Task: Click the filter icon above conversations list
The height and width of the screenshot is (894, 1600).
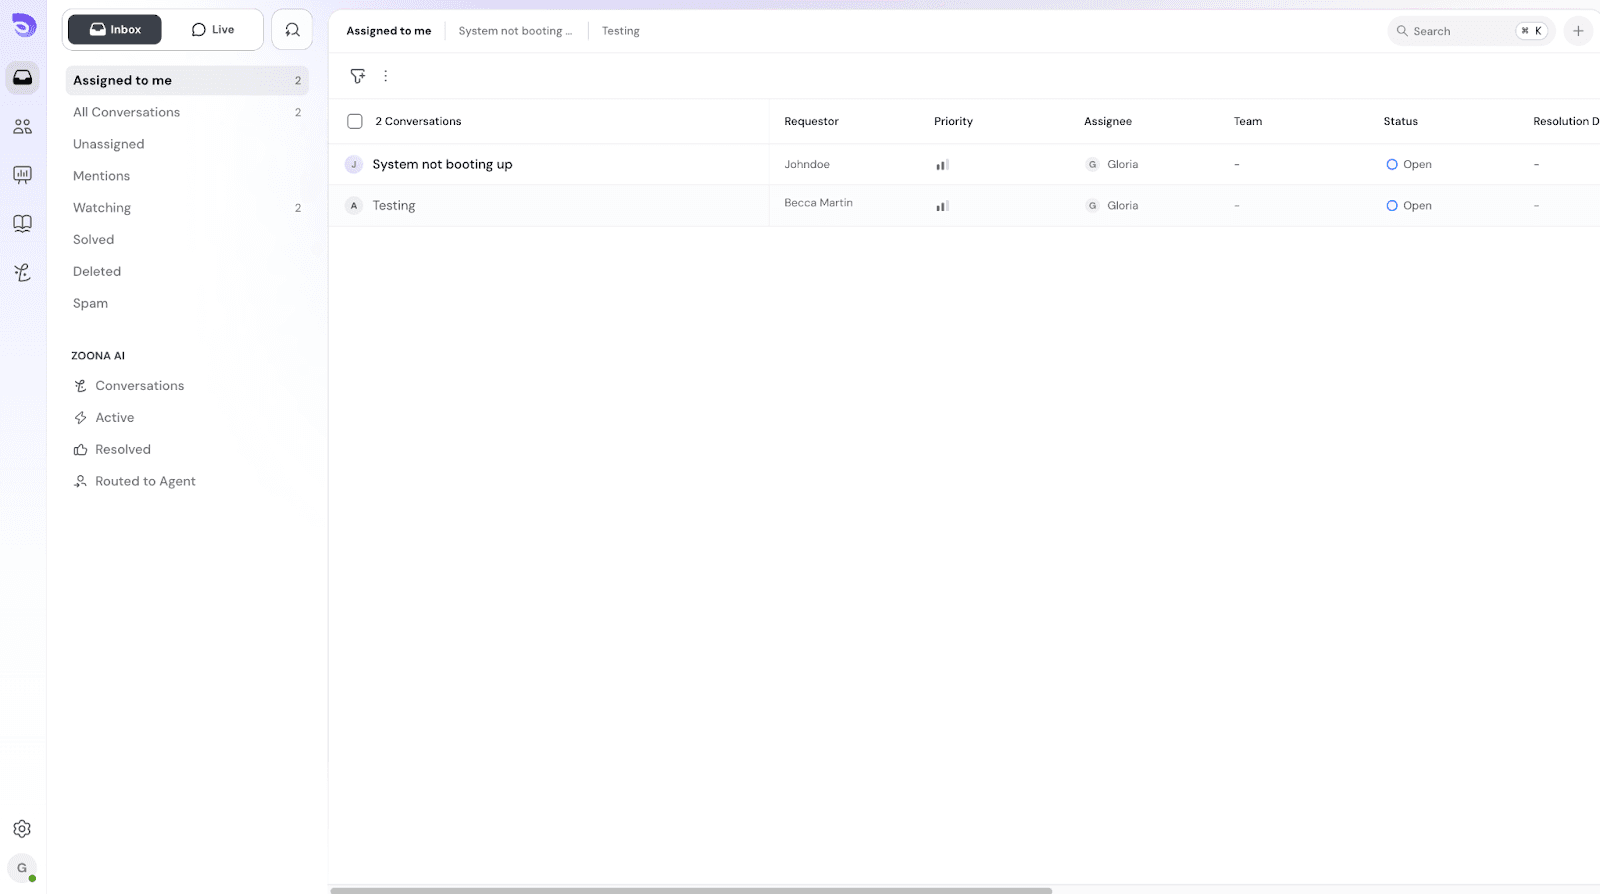Action: coord(358,76)
